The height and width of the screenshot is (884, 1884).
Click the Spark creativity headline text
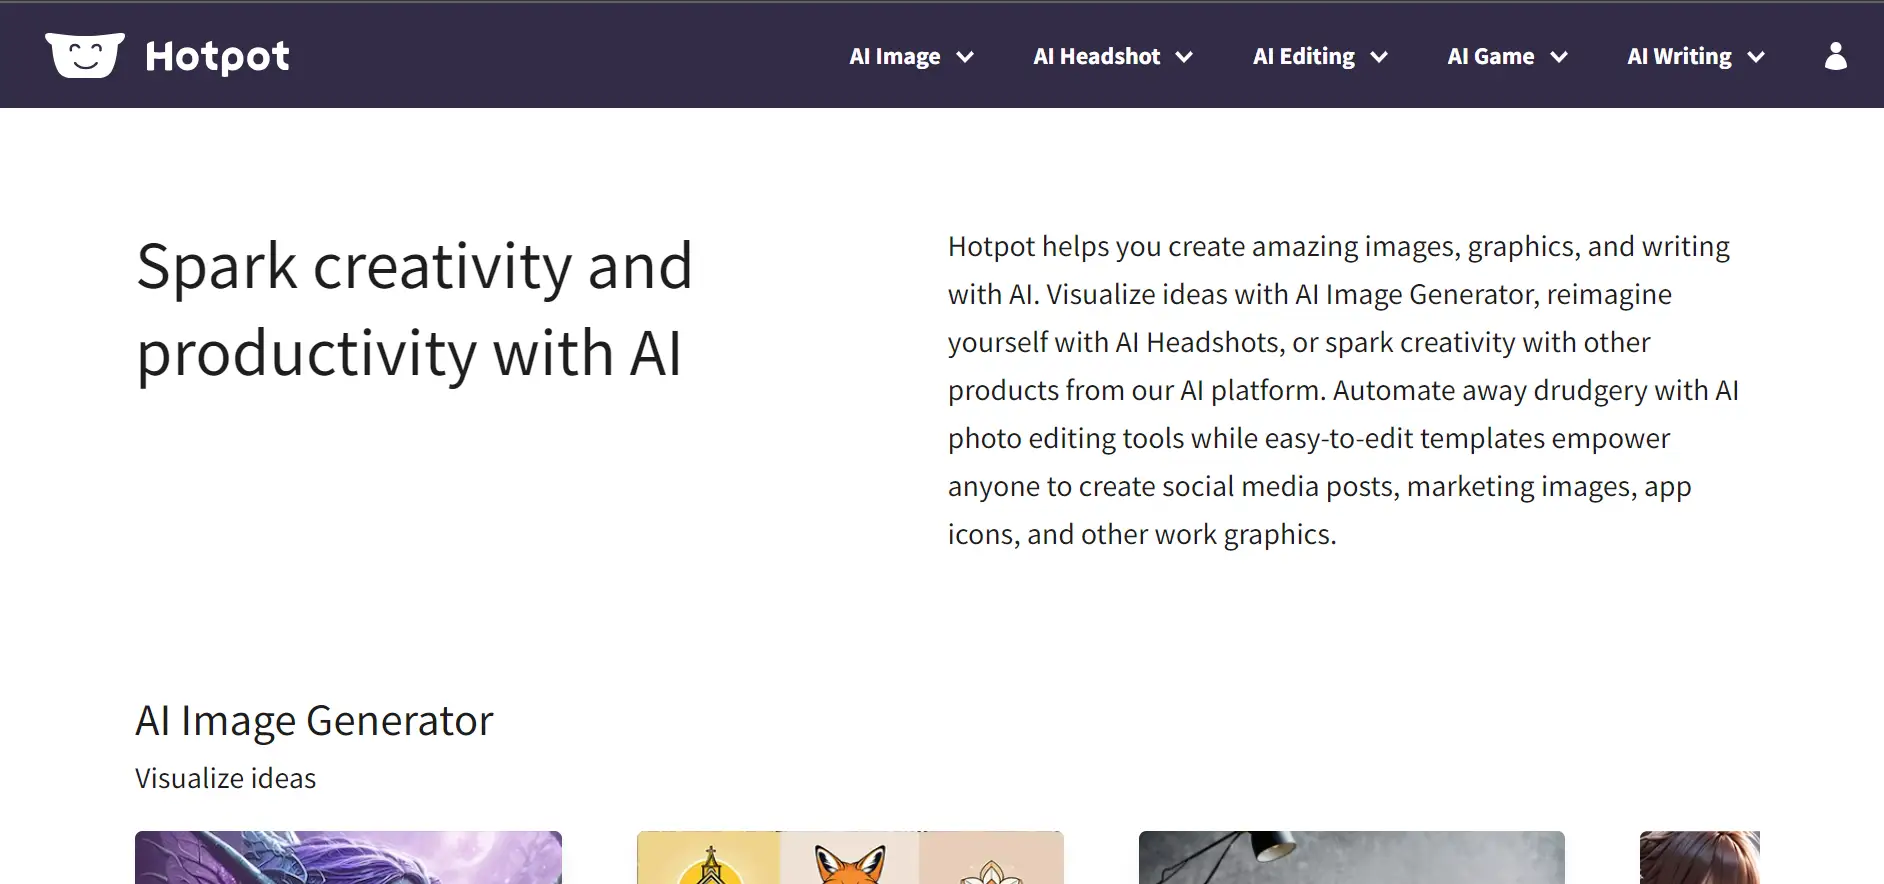click(x=414, y=310)
